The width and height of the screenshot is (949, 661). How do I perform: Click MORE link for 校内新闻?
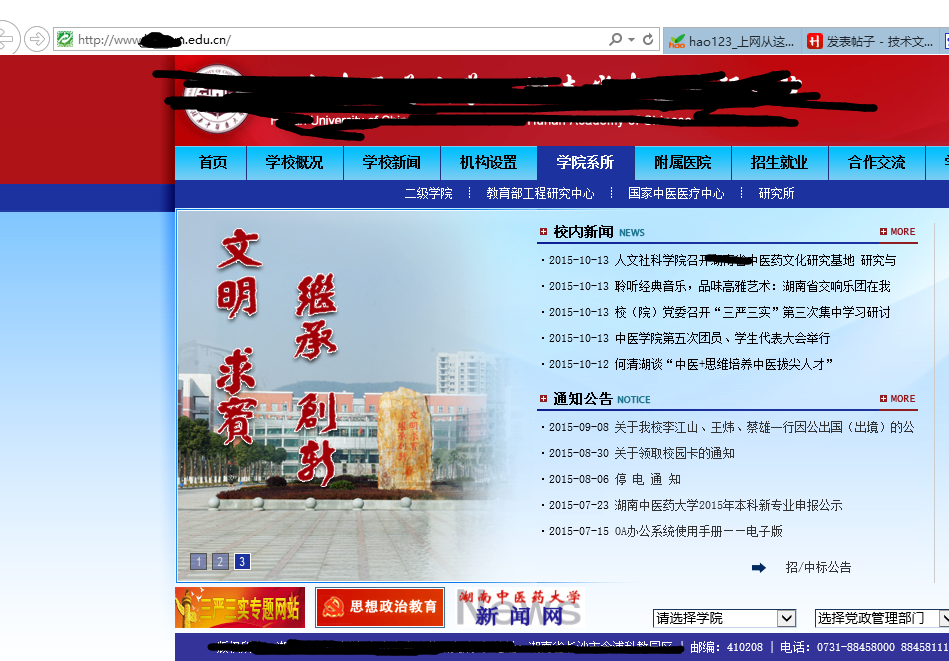point(898,231)
